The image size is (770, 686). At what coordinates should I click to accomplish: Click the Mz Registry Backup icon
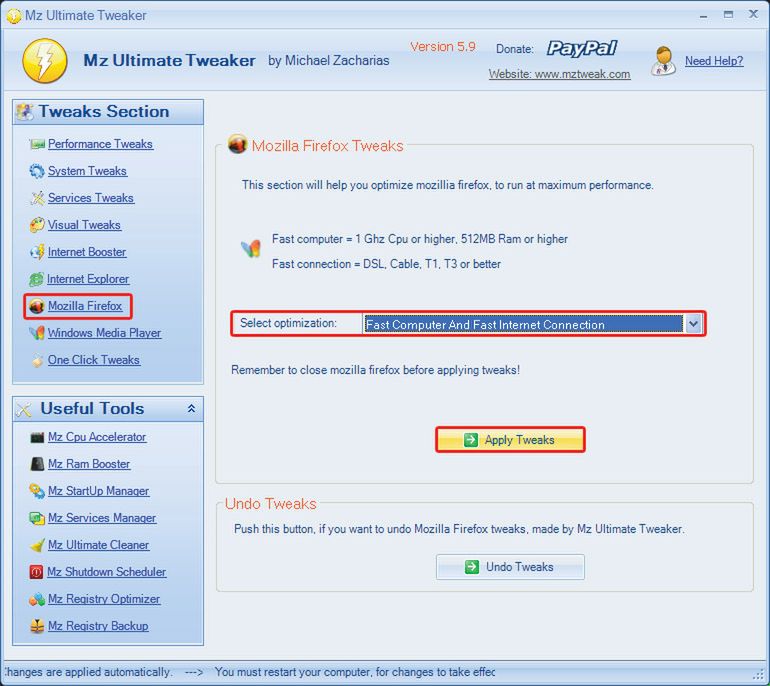[x=37, y=626]
